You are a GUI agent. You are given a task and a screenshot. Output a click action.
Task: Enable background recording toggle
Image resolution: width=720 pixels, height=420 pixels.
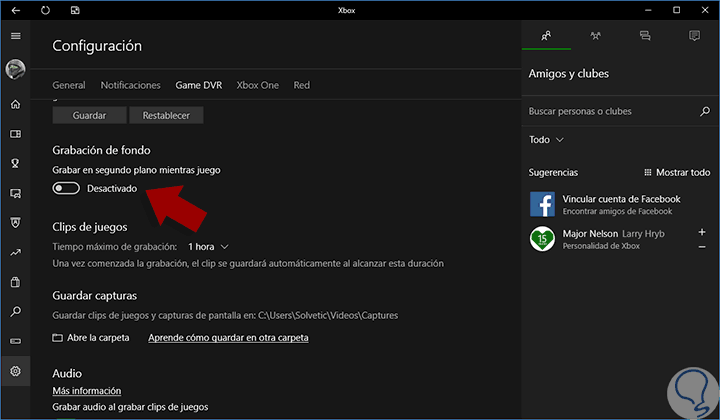[x=66, y=188]
